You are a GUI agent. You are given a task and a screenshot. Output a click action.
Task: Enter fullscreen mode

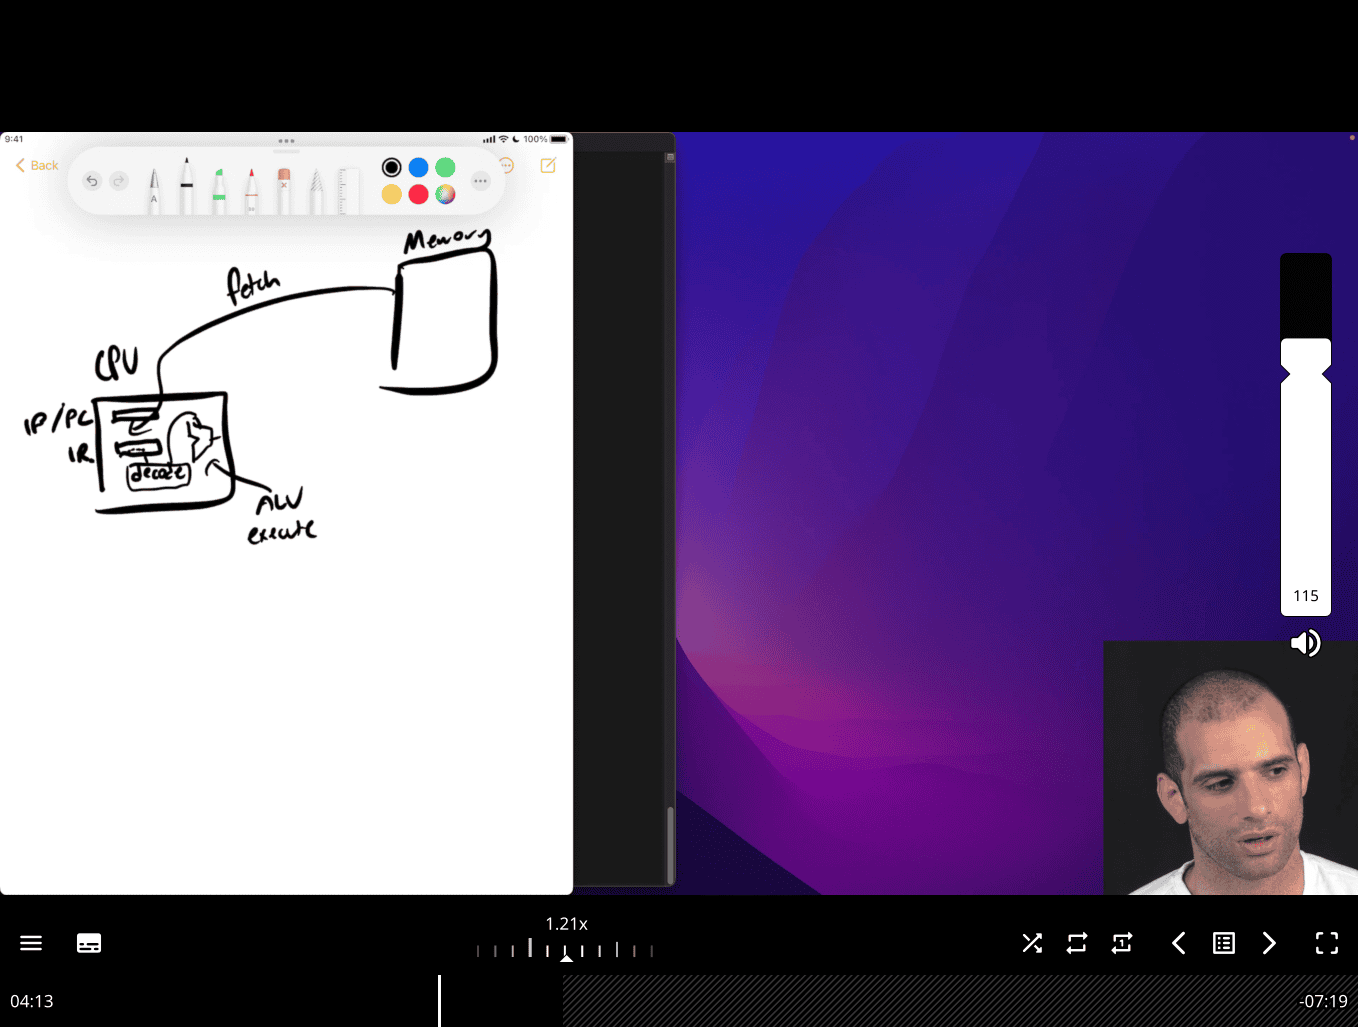(x=1327, y=943)
